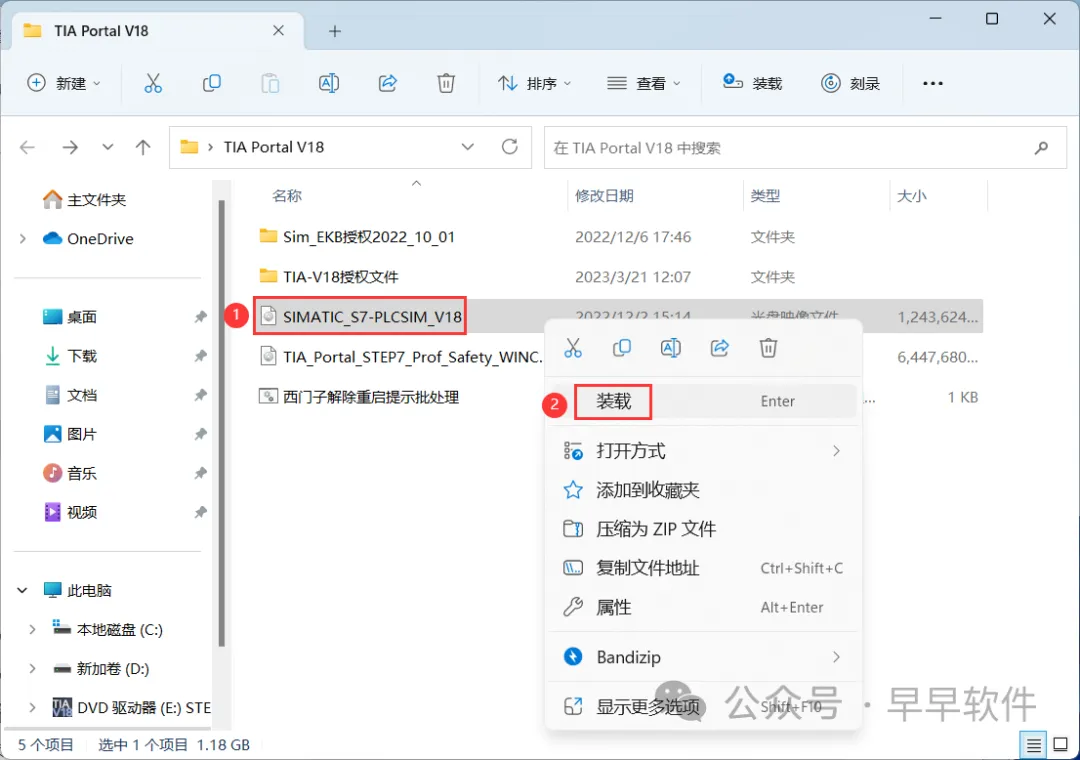Expand the OneDrive tree node
The image size is (1080, 760).
click(x=23, y=238)
